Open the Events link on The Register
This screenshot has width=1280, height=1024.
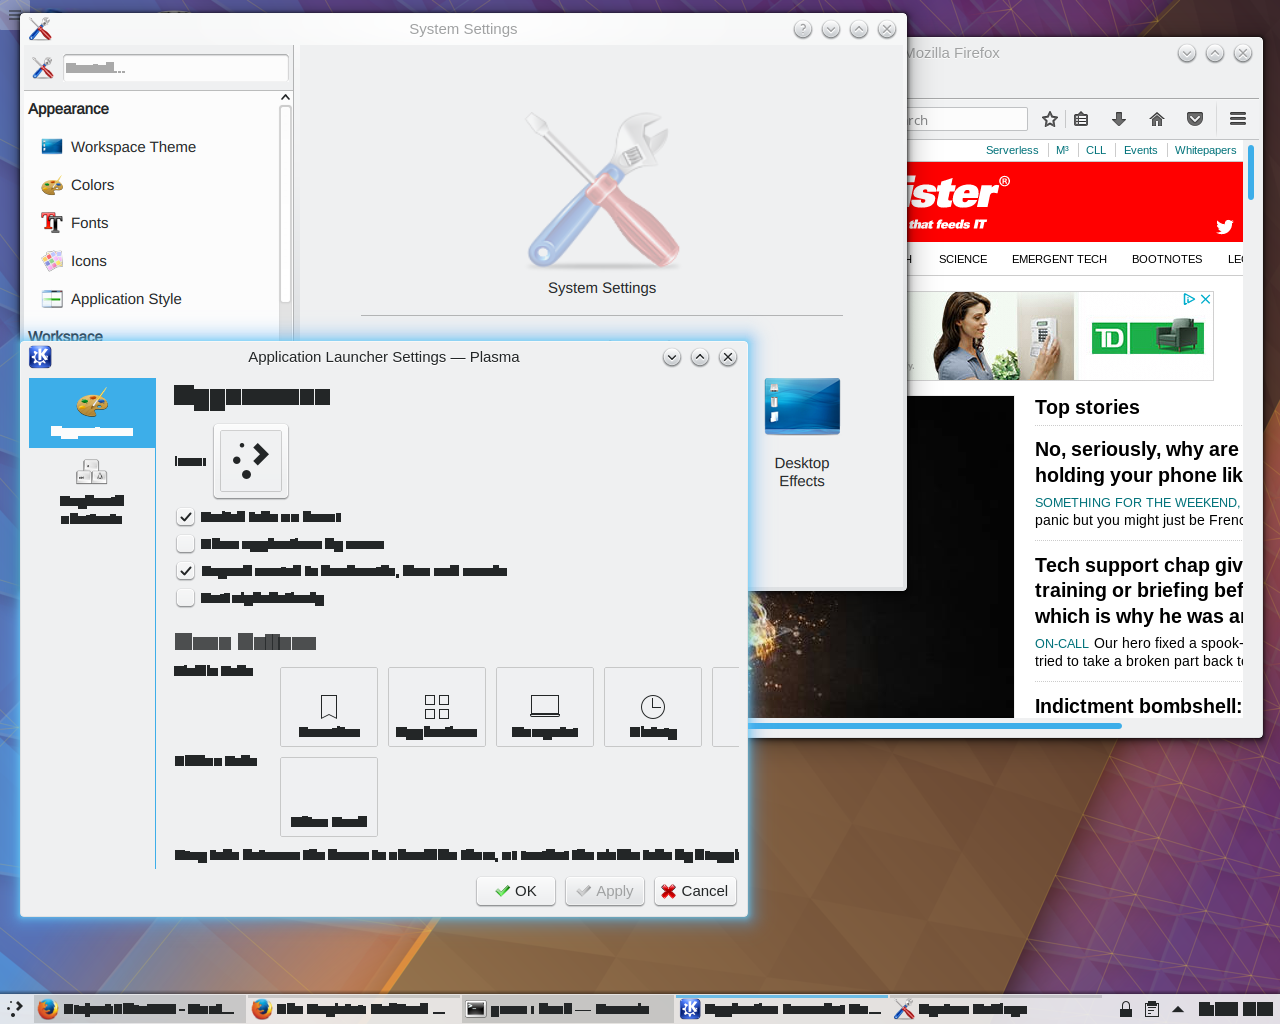(1140, 150)
